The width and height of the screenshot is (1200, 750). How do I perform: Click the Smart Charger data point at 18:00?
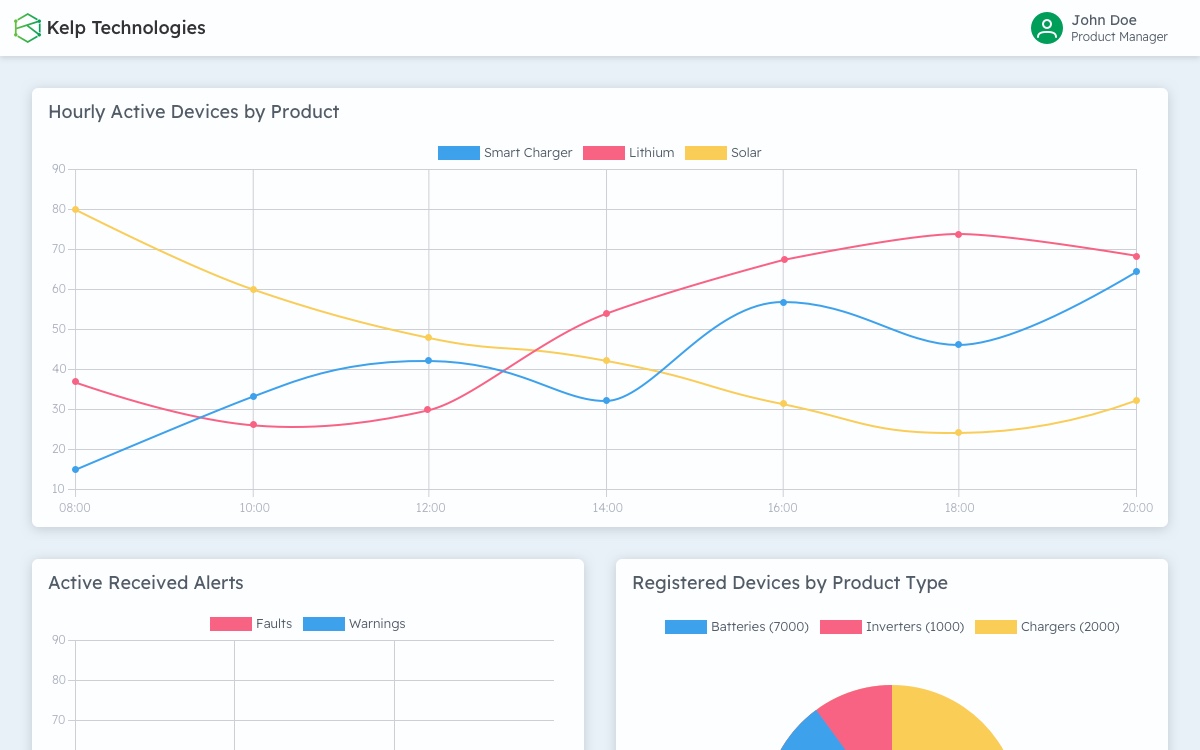(959, 345)
